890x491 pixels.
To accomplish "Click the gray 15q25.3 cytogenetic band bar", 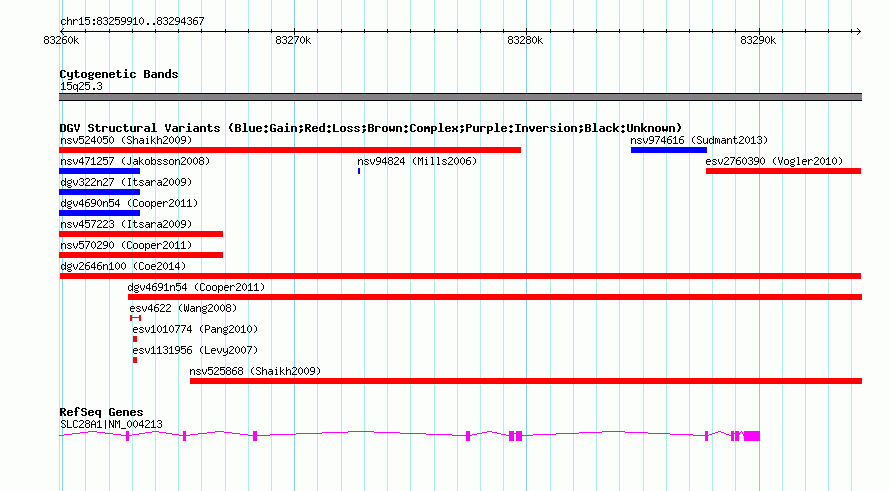I will pyautogui.click(x=460, y=97).
